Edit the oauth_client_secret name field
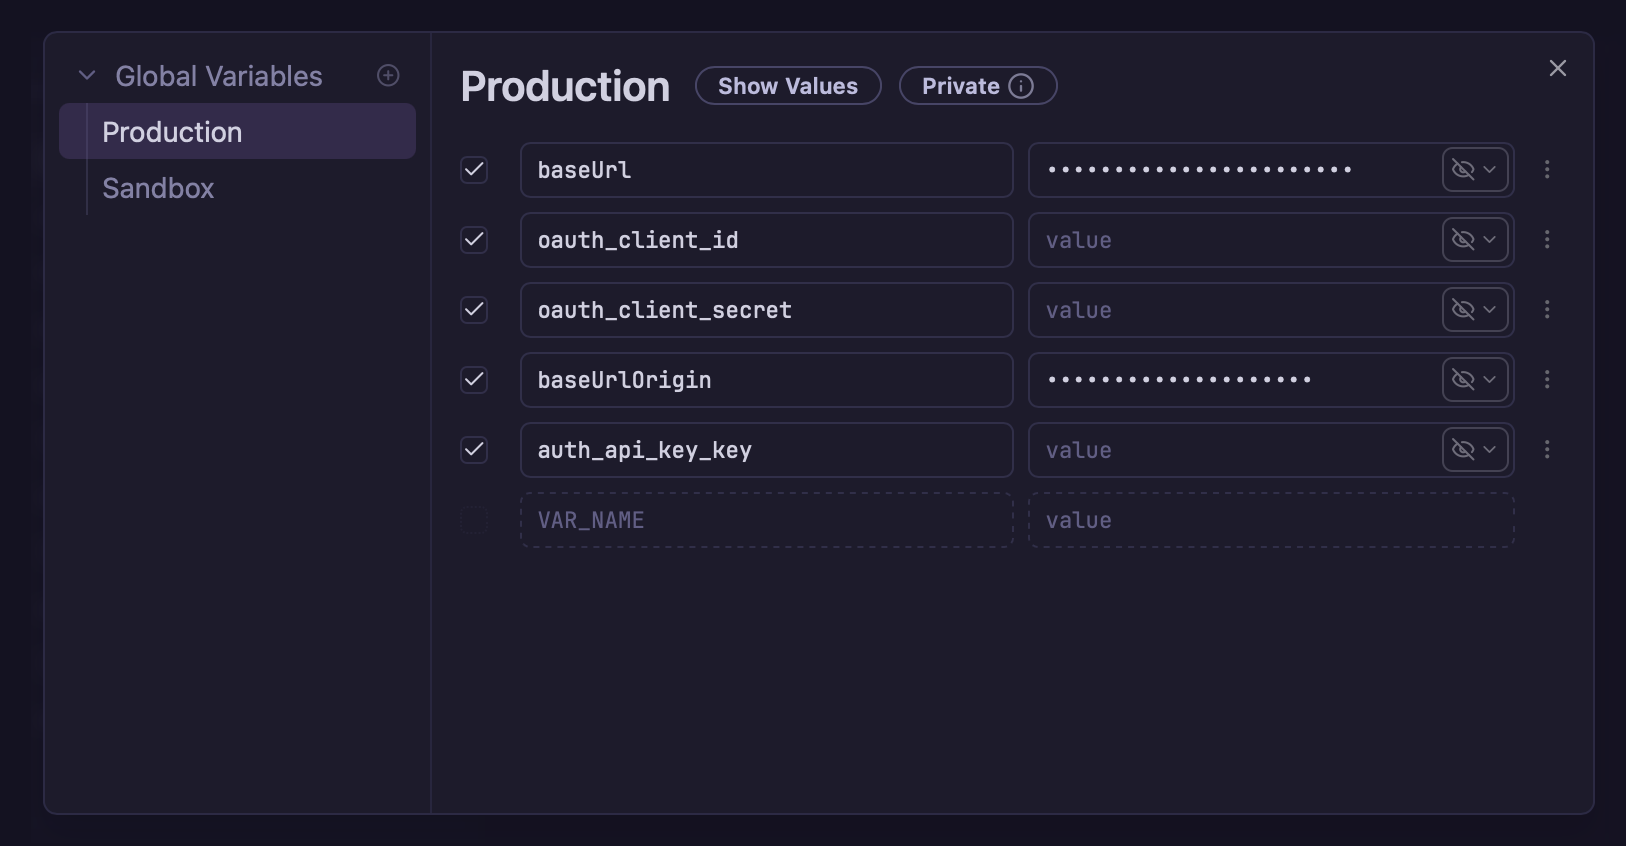The image size is (1626, 846). (767, 310)
